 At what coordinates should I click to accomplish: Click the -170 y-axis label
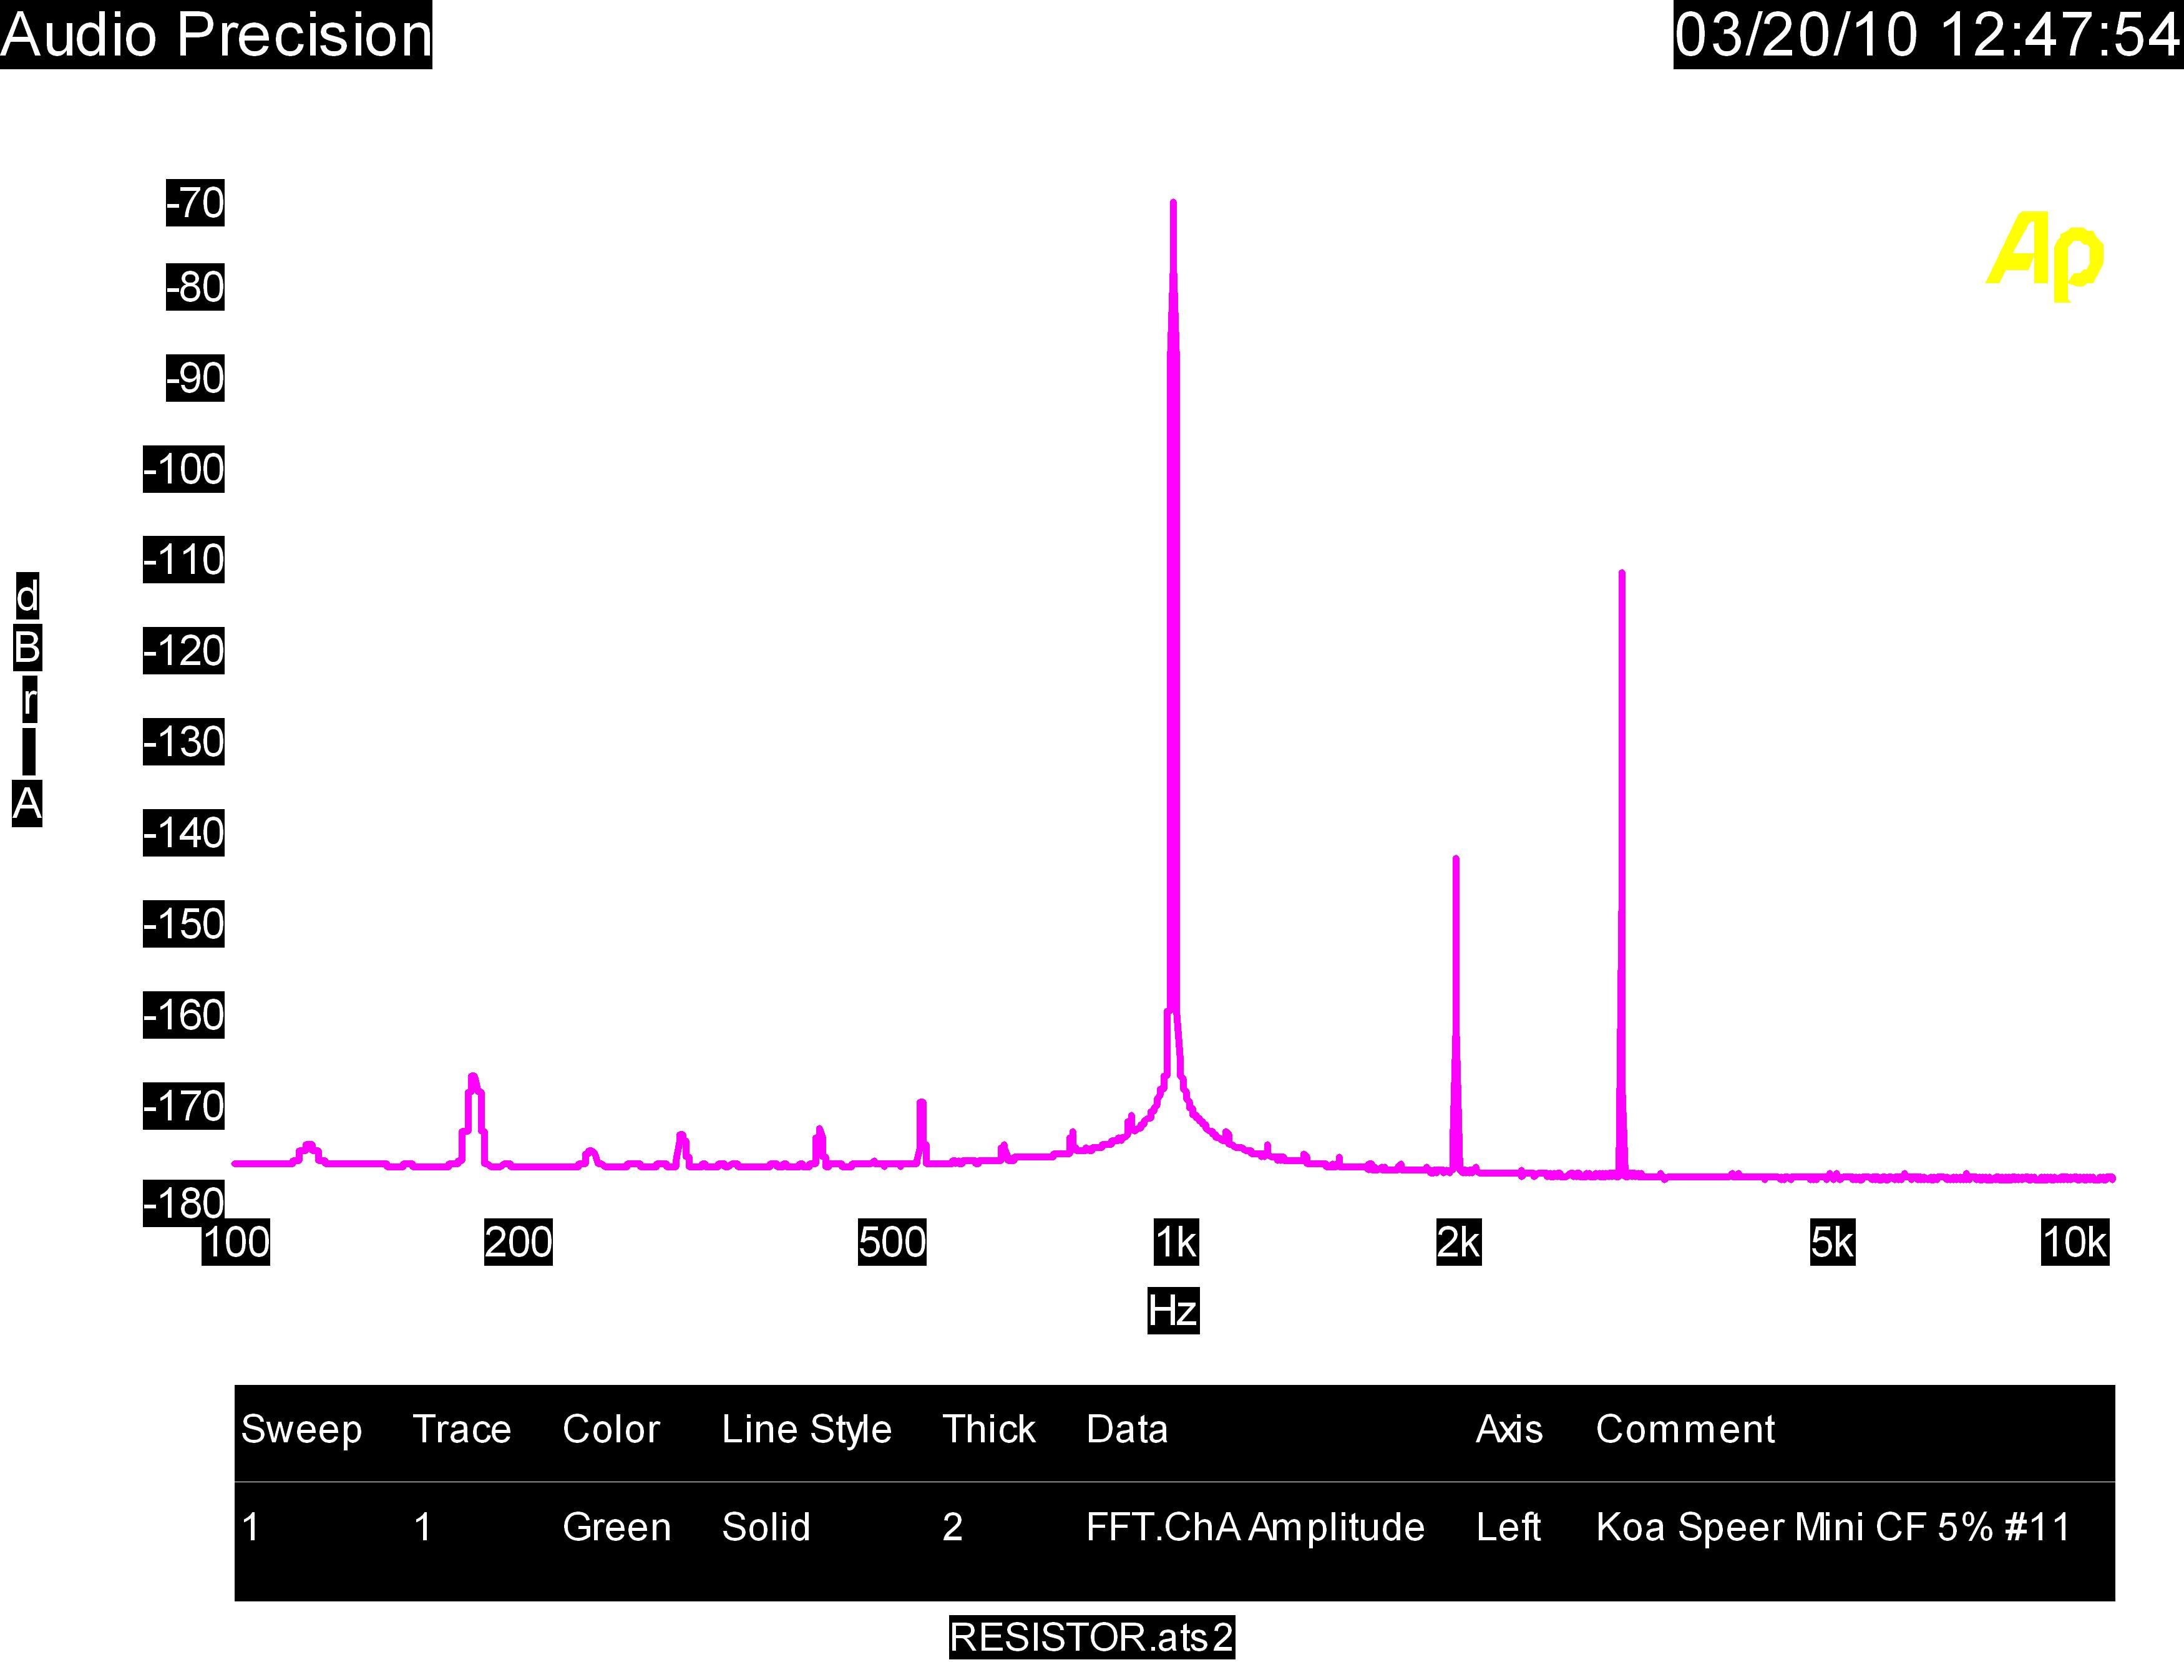coord(184,1106)
